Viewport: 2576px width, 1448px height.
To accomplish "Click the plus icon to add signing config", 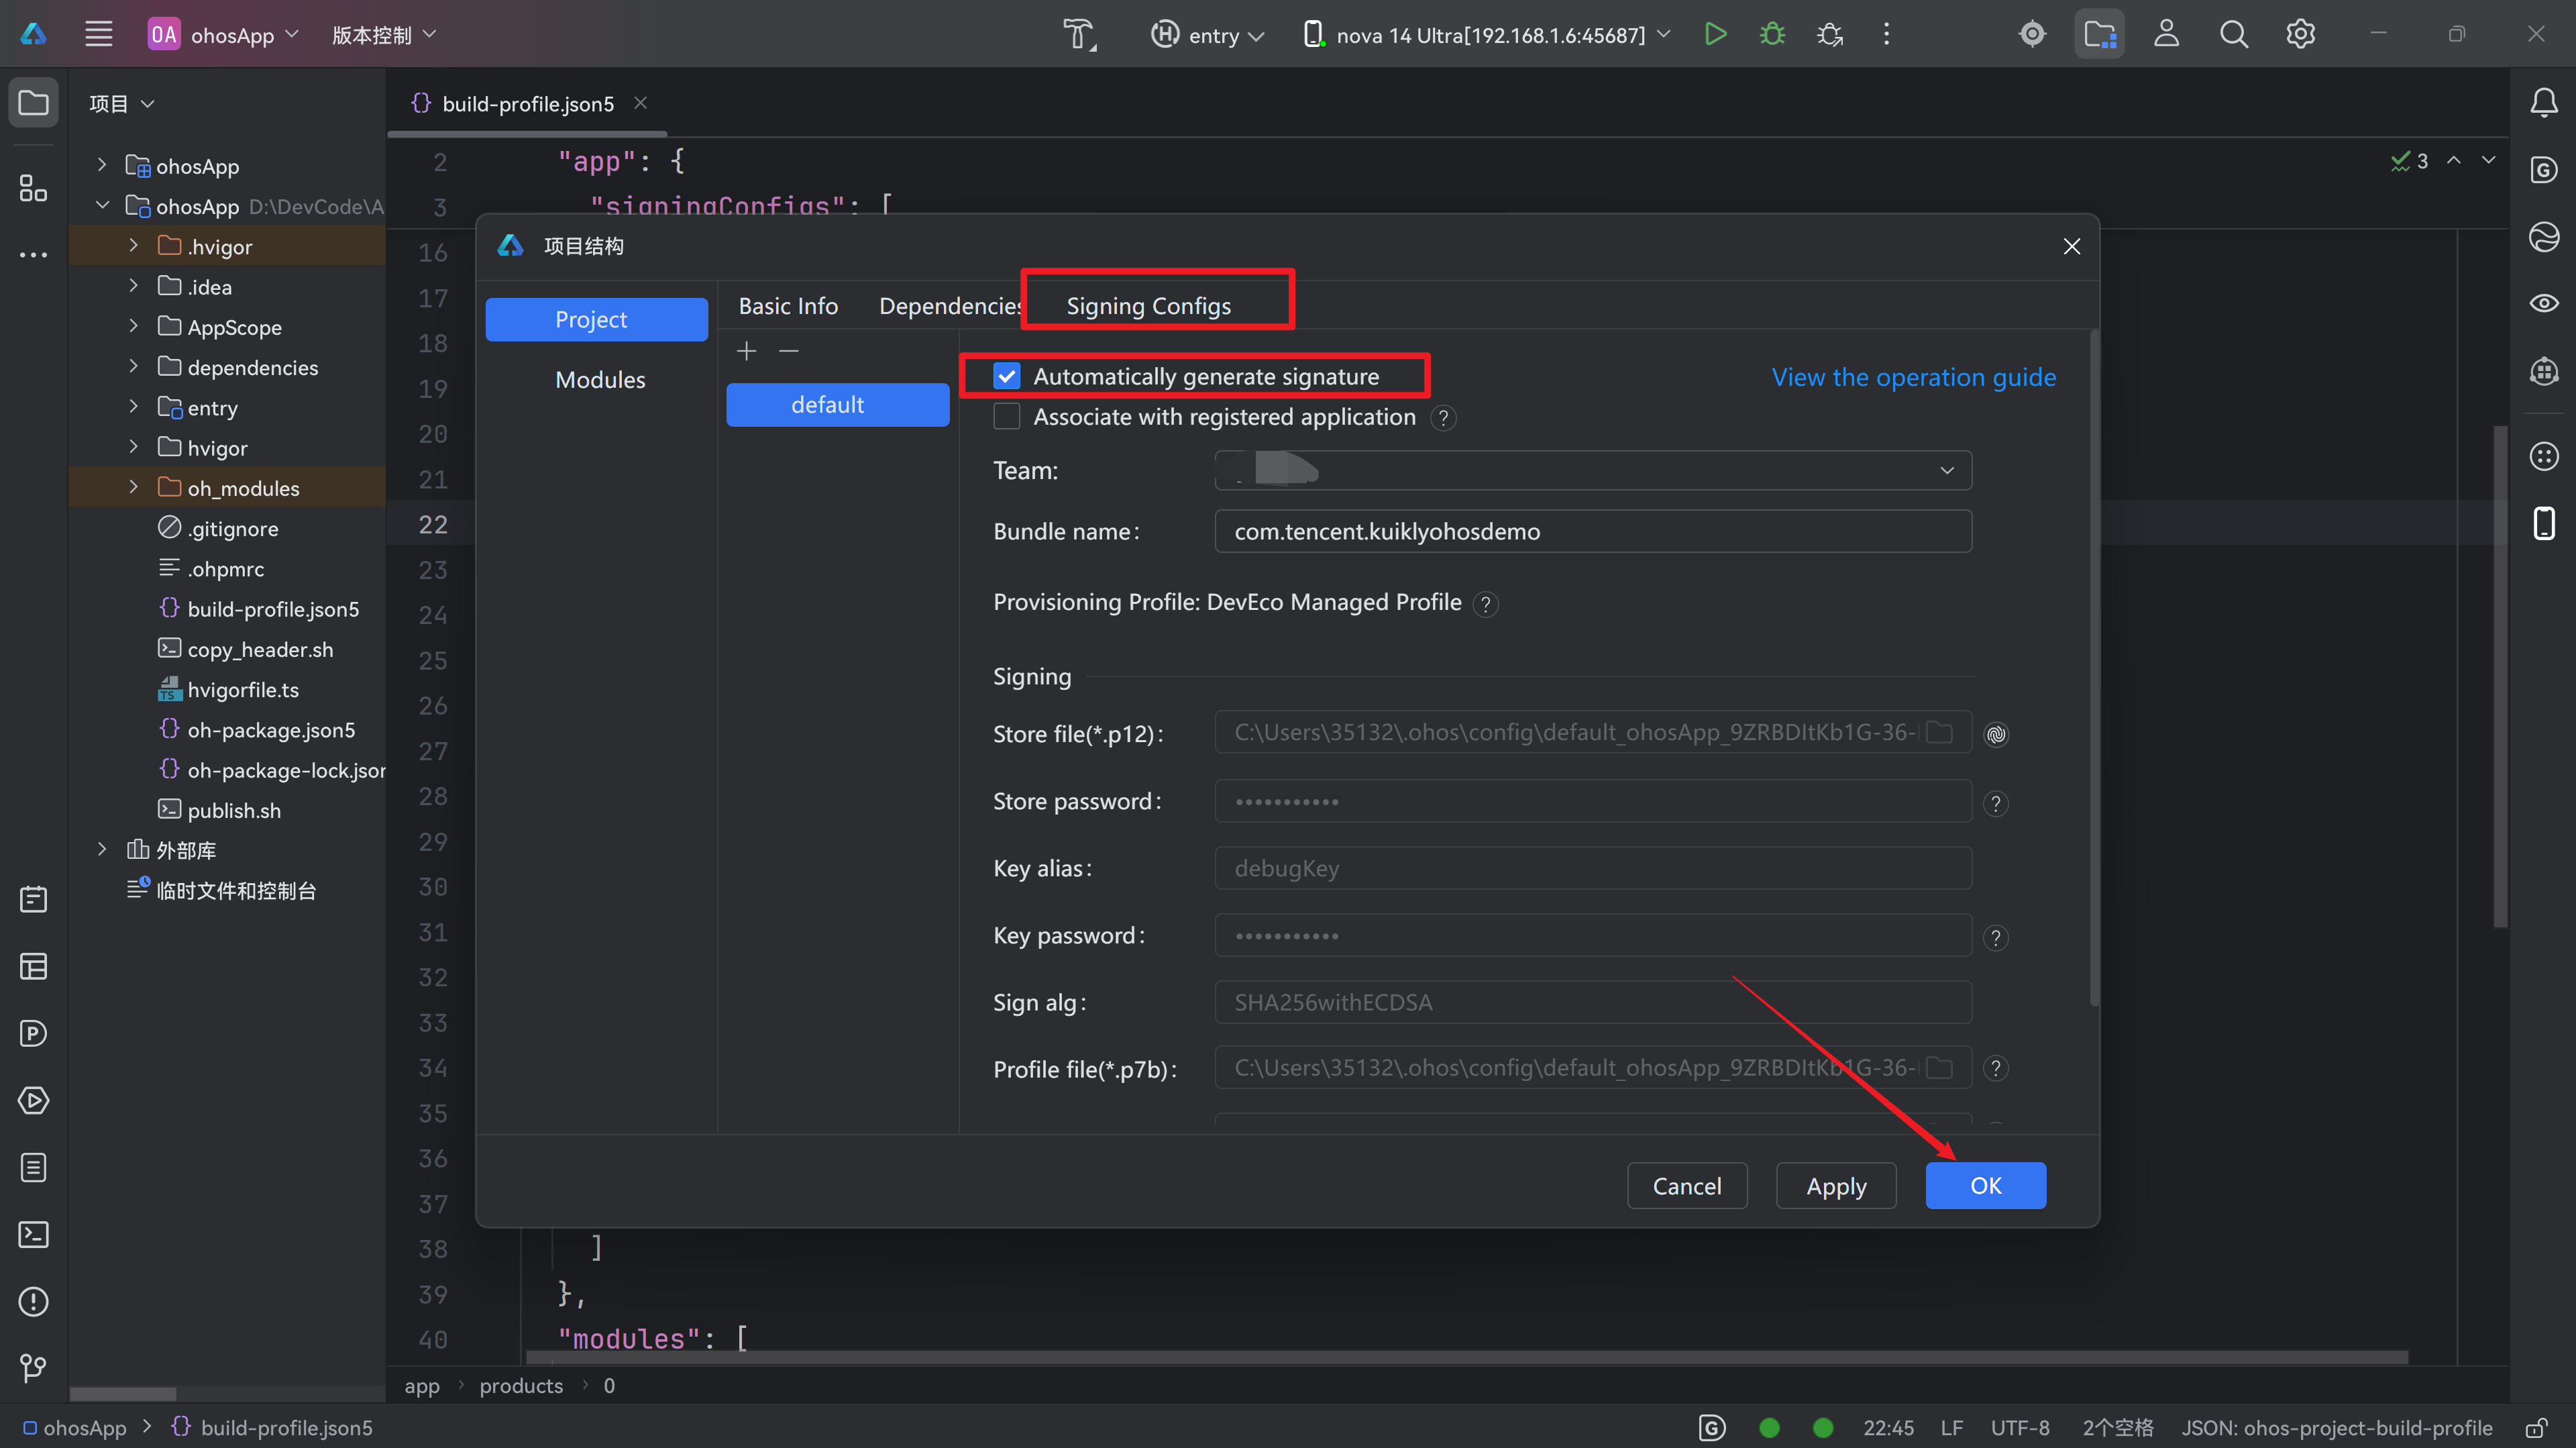I will click(x=746, y=351).
